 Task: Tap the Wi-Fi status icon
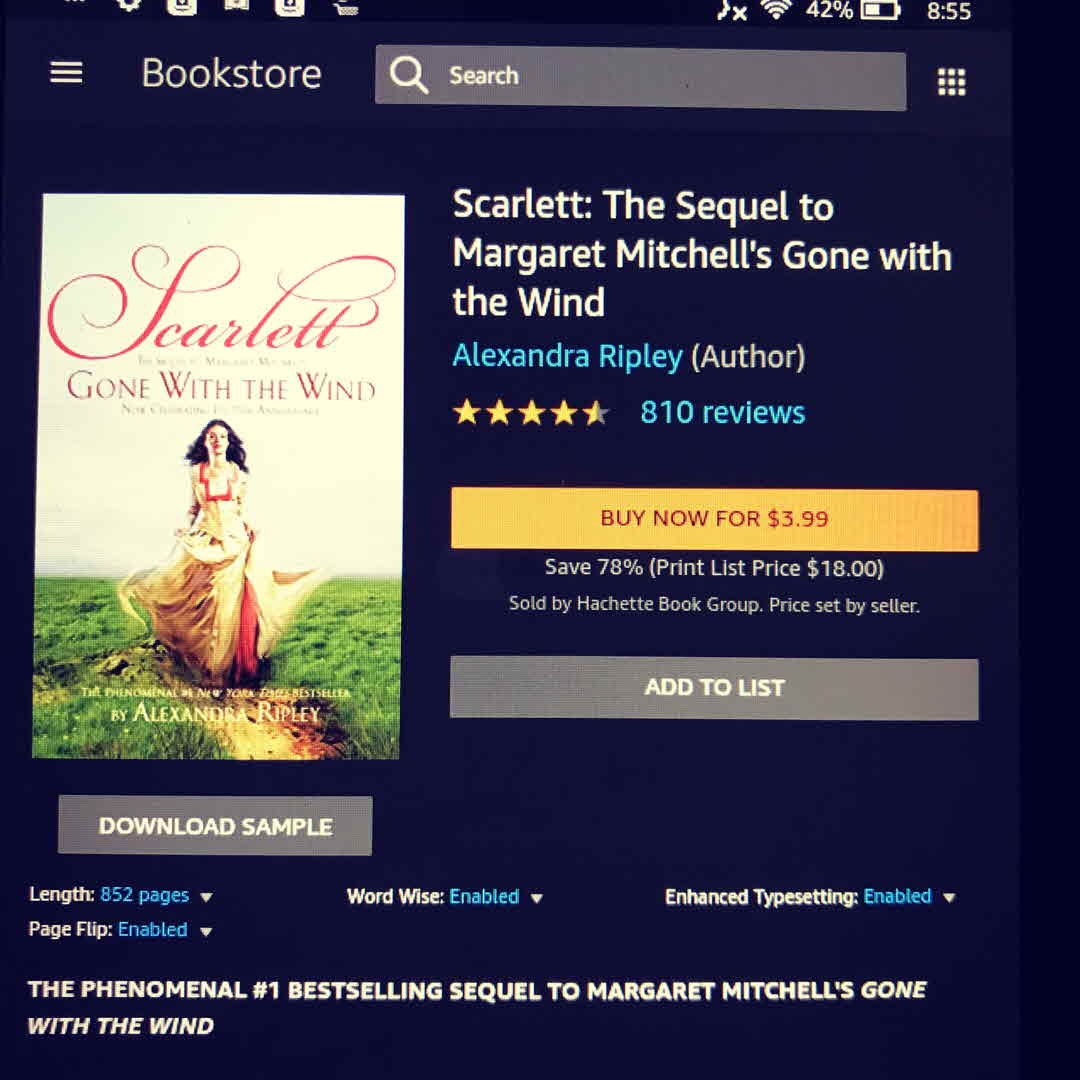click(776, 9)
